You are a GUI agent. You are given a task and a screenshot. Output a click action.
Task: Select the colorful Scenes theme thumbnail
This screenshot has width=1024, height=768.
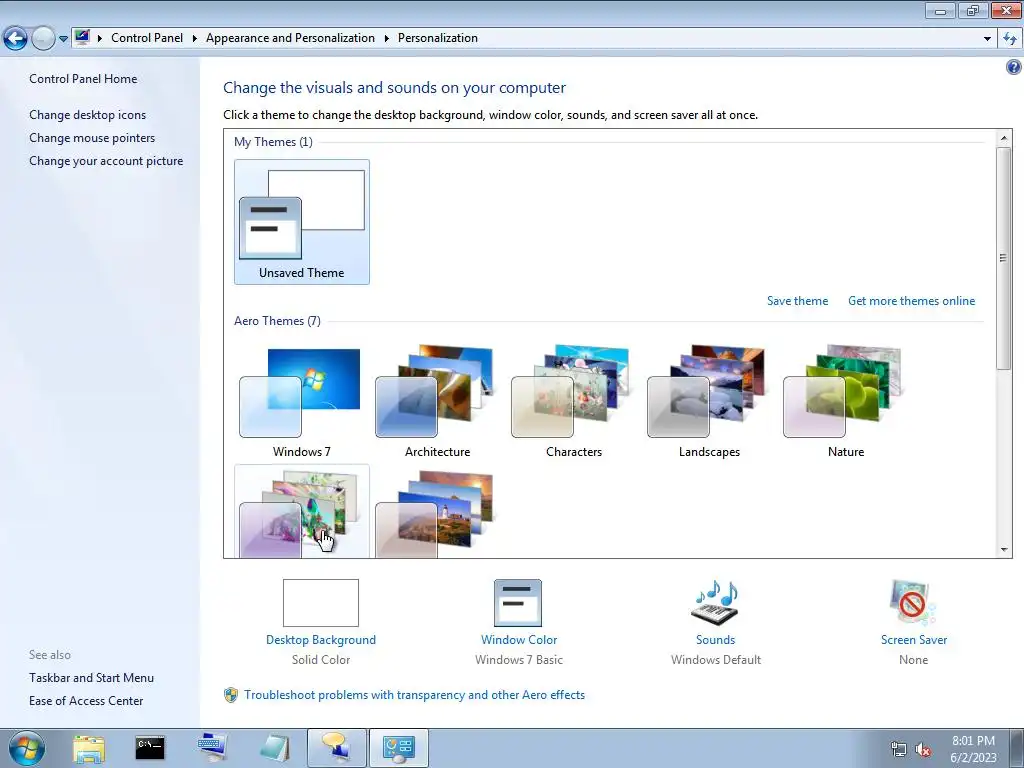302,511
